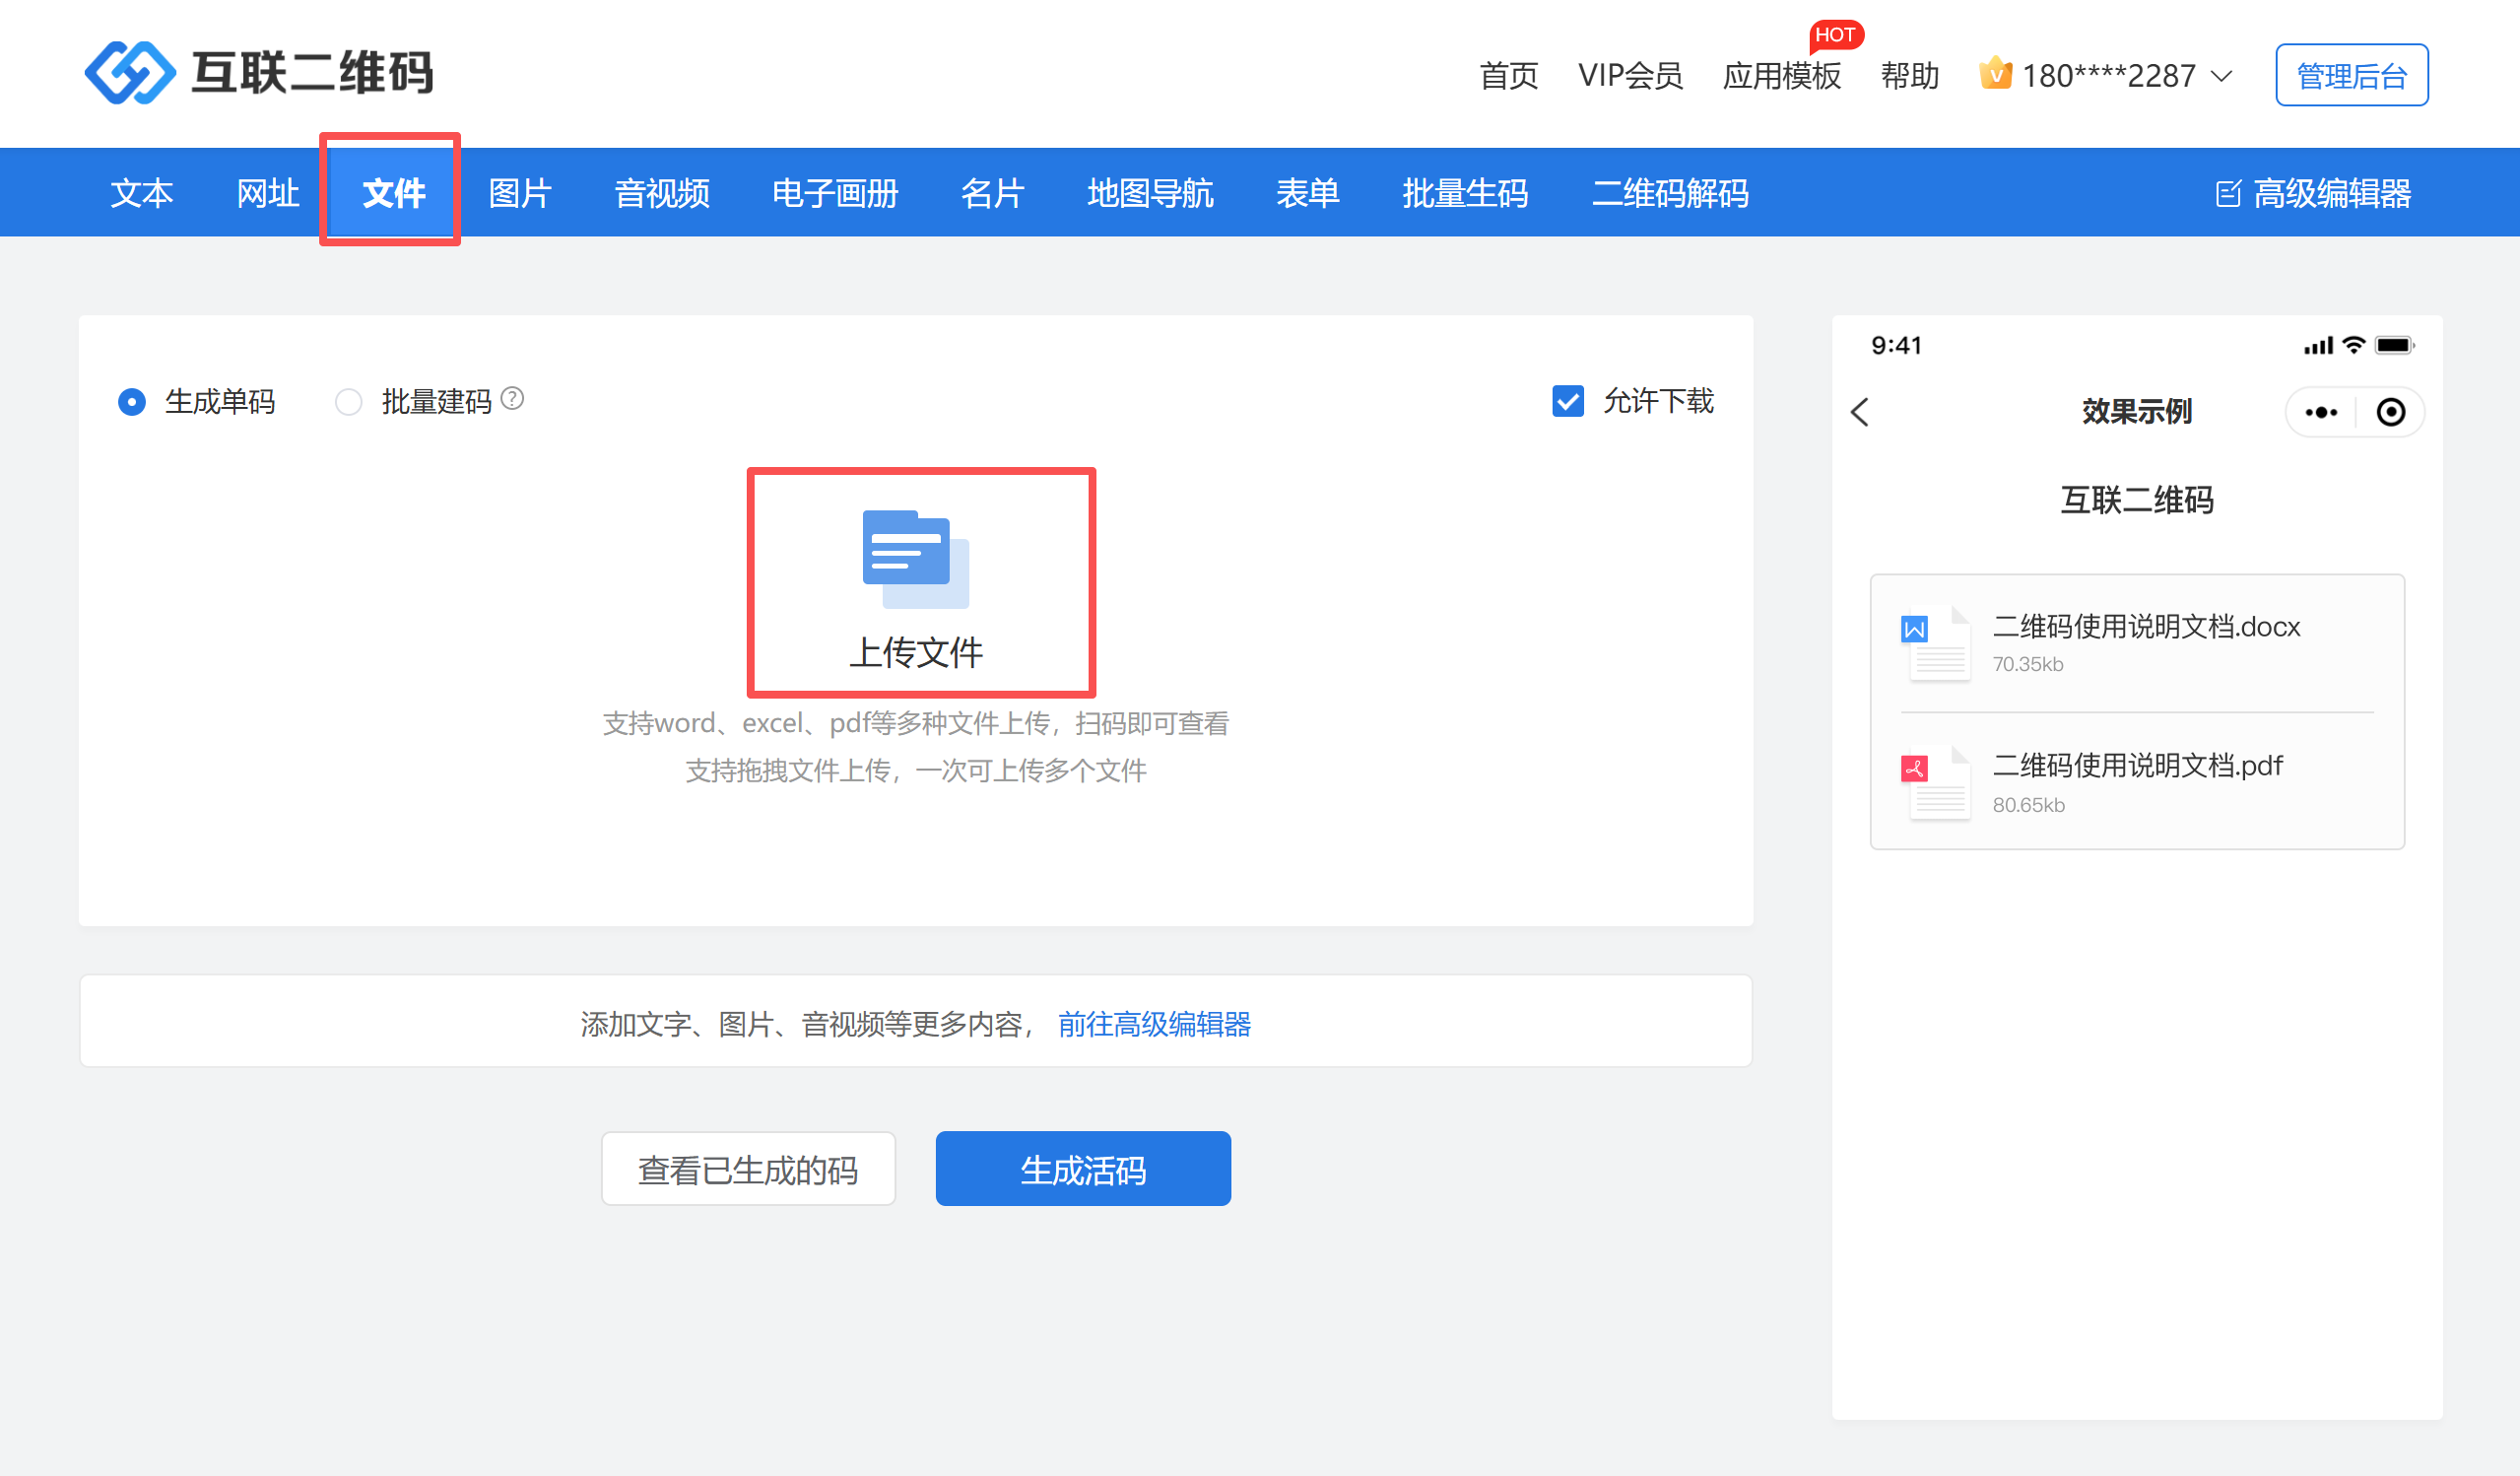Click the 互联二维码 logo icon
The image size is (2520, 1476).
pyautogui.click(x=130, y=72)
